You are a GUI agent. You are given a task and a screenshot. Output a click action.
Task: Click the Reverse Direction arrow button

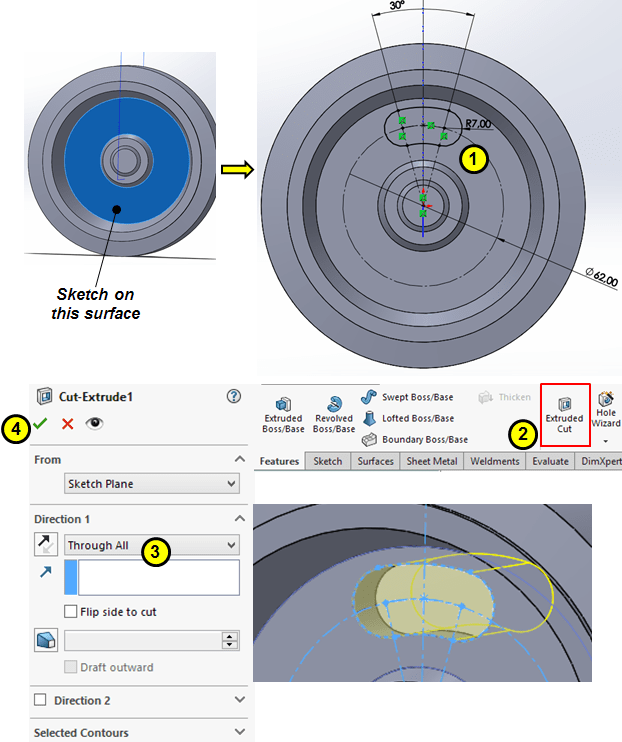coord(46,546)
